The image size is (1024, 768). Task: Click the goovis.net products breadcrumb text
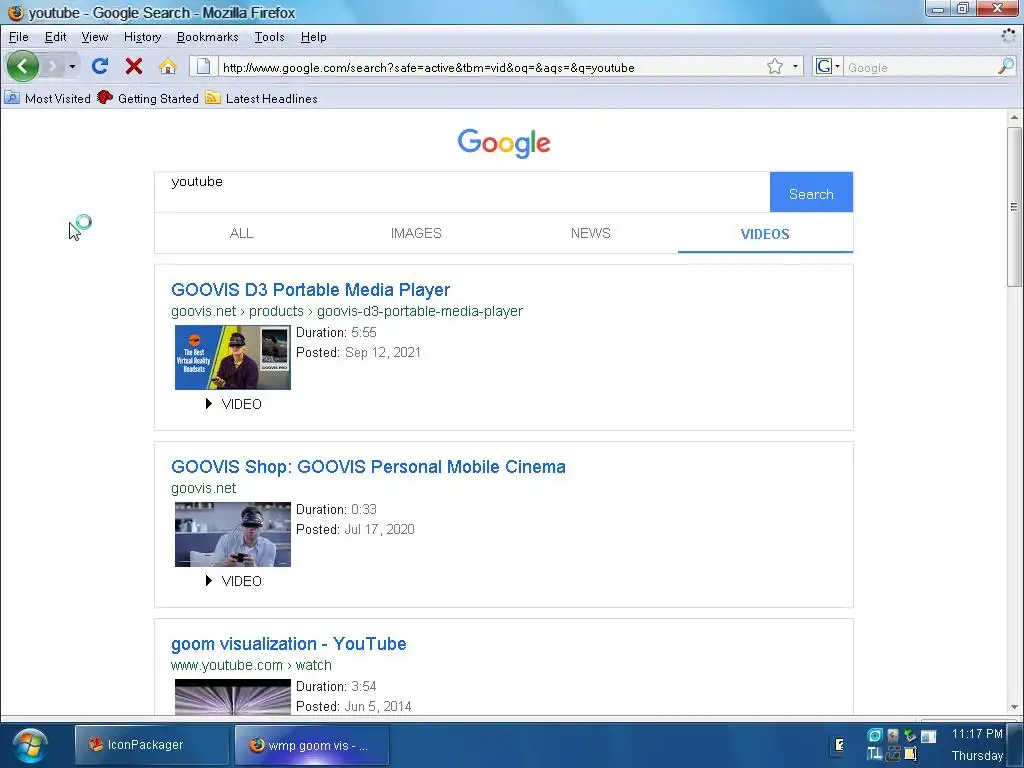point(347,312)
